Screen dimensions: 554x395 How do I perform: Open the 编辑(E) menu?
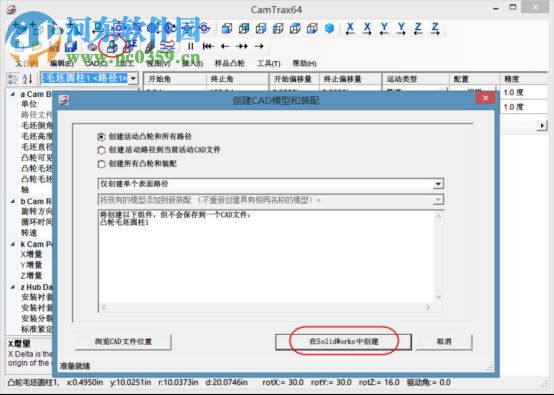coord(61,64)
